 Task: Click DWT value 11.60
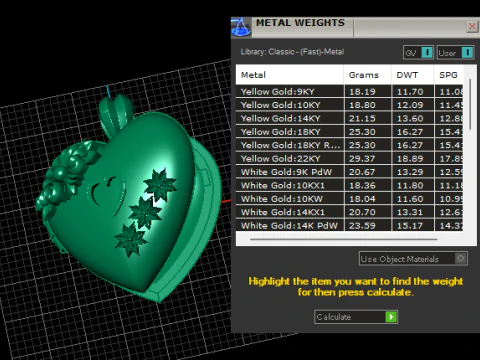[410, 198]
